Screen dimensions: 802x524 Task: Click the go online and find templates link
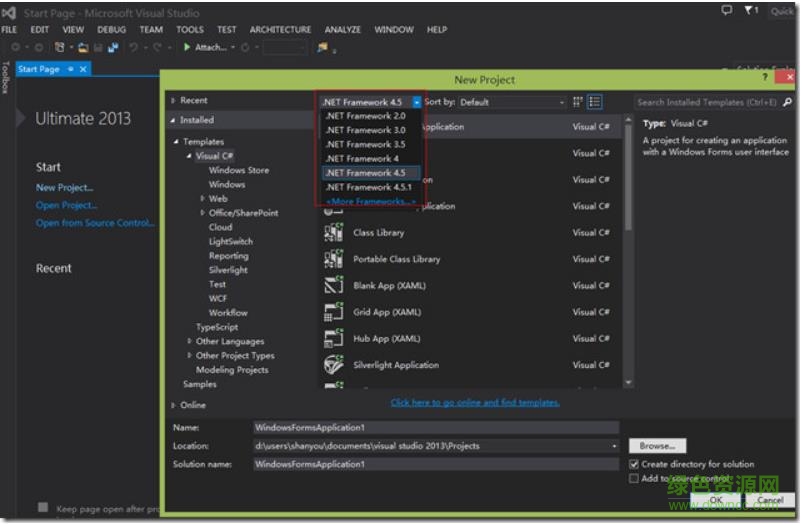click(x=475, y=403)
